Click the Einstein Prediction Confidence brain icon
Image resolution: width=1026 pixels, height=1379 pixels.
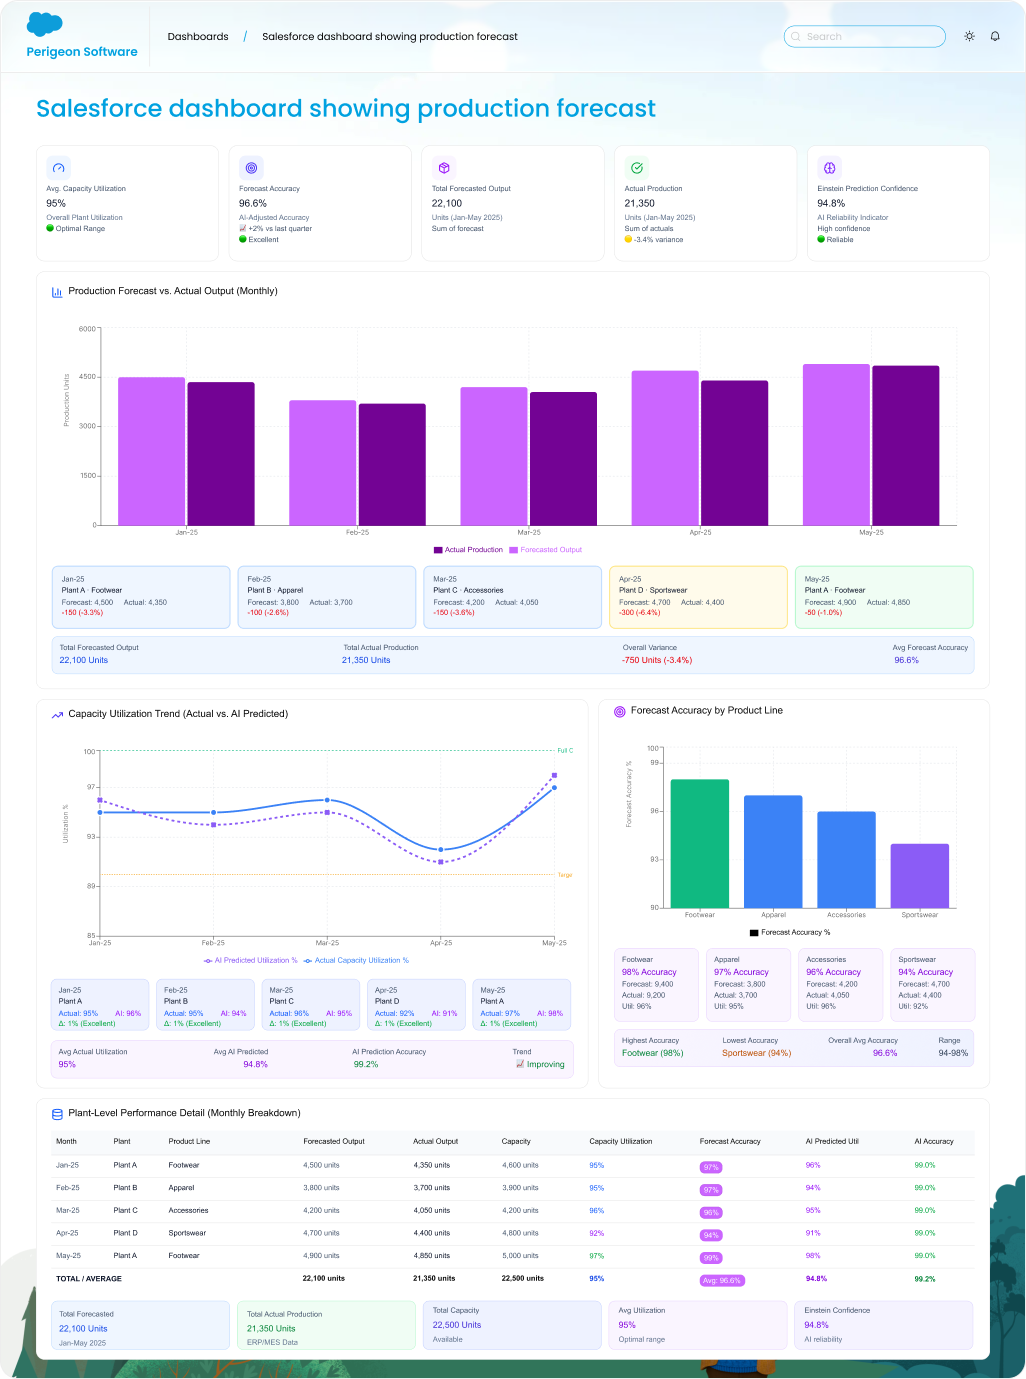pos(829,168)
